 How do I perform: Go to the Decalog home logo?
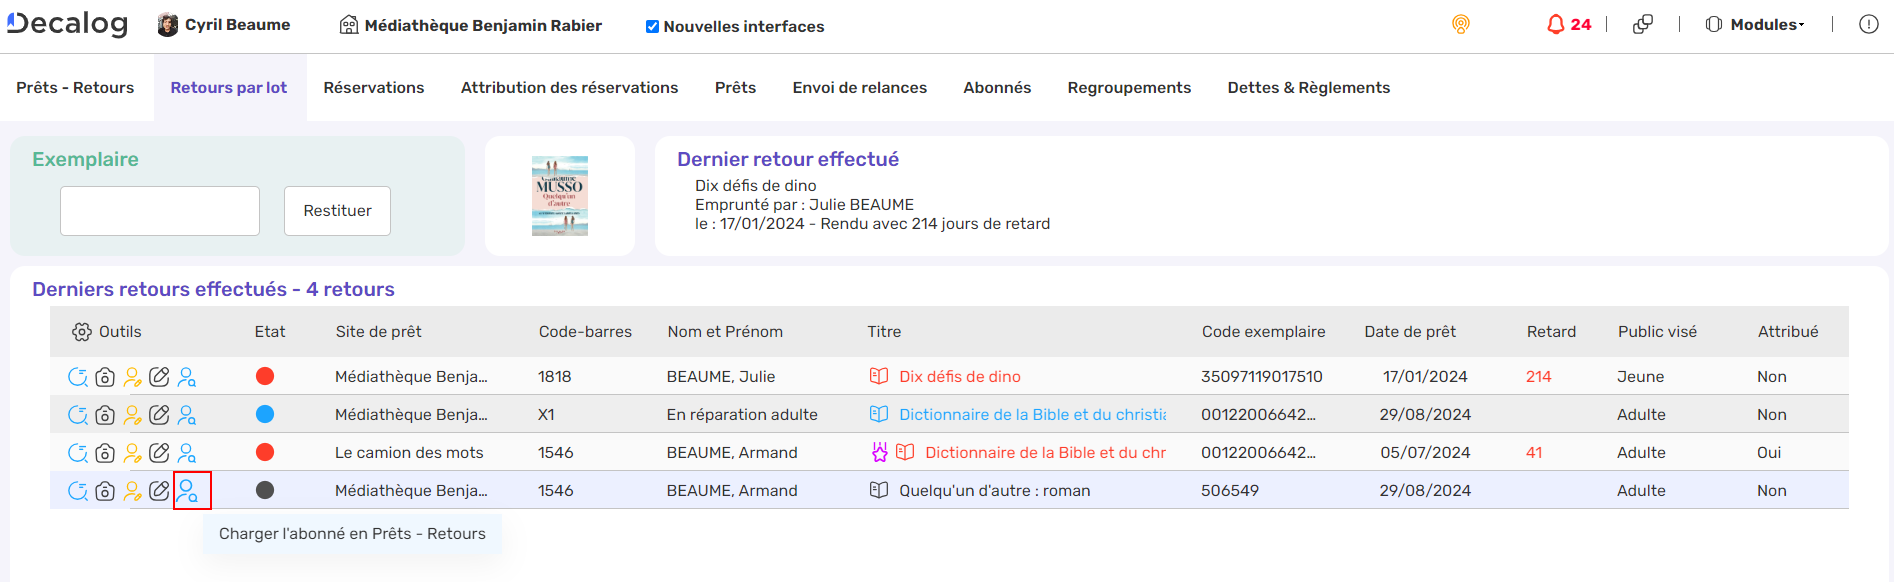point(67,24)
